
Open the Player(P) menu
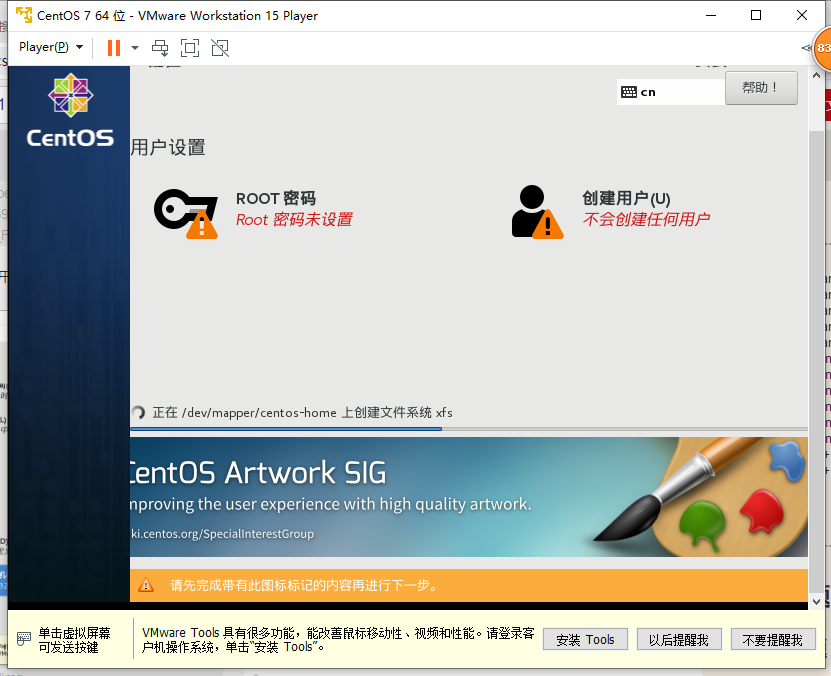point(51,47)
